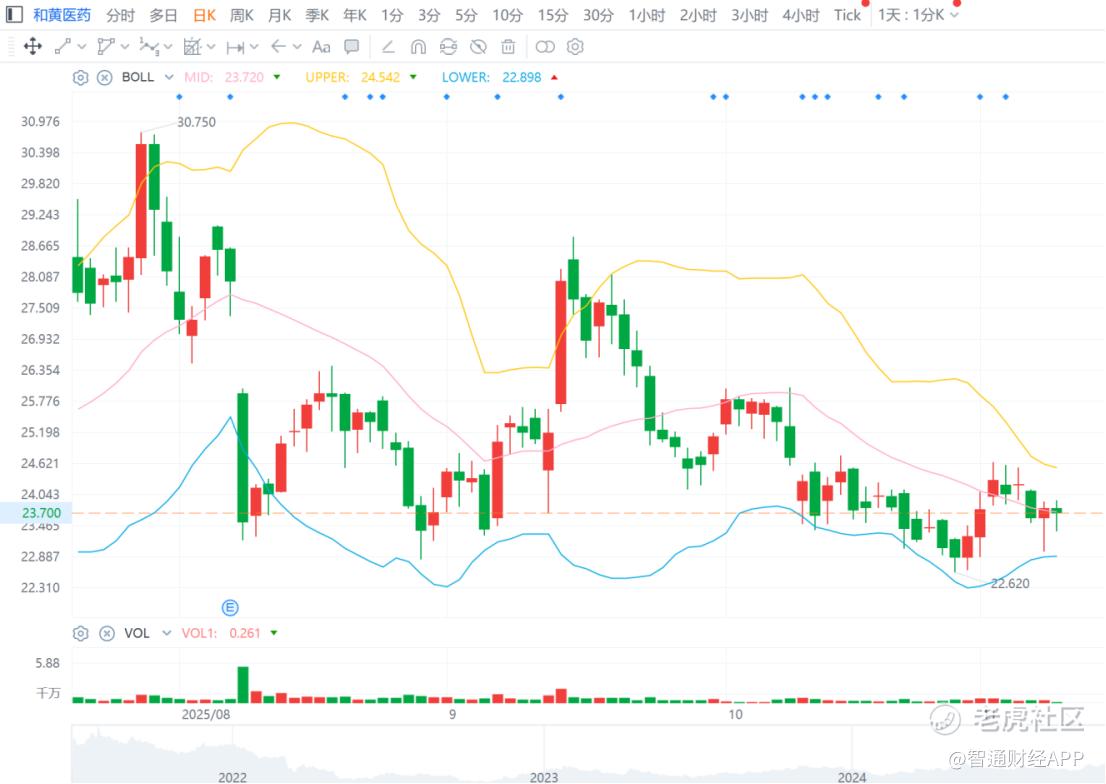
Task: Select the arrow annotation tool
Action: (278, 47)
